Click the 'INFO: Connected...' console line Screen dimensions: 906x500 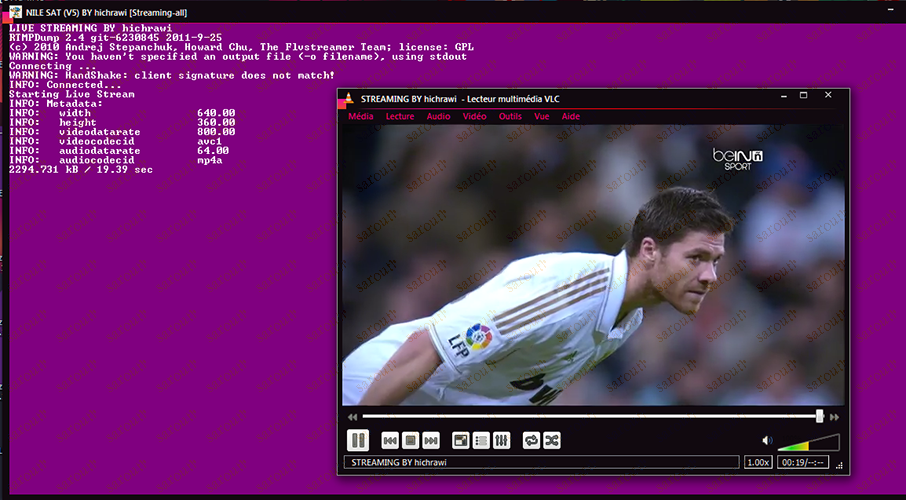point(65,85)
